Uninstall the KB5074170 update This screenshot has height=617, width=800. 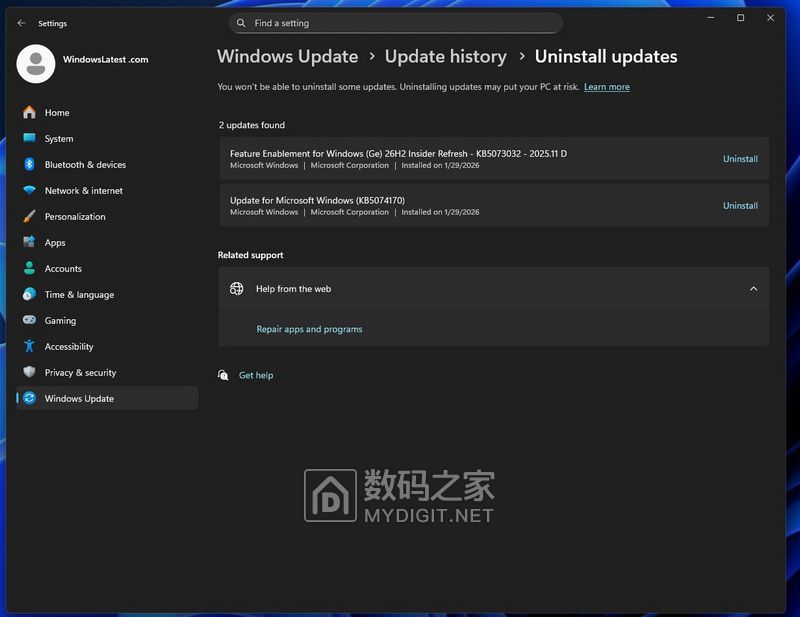coord(740,206)
